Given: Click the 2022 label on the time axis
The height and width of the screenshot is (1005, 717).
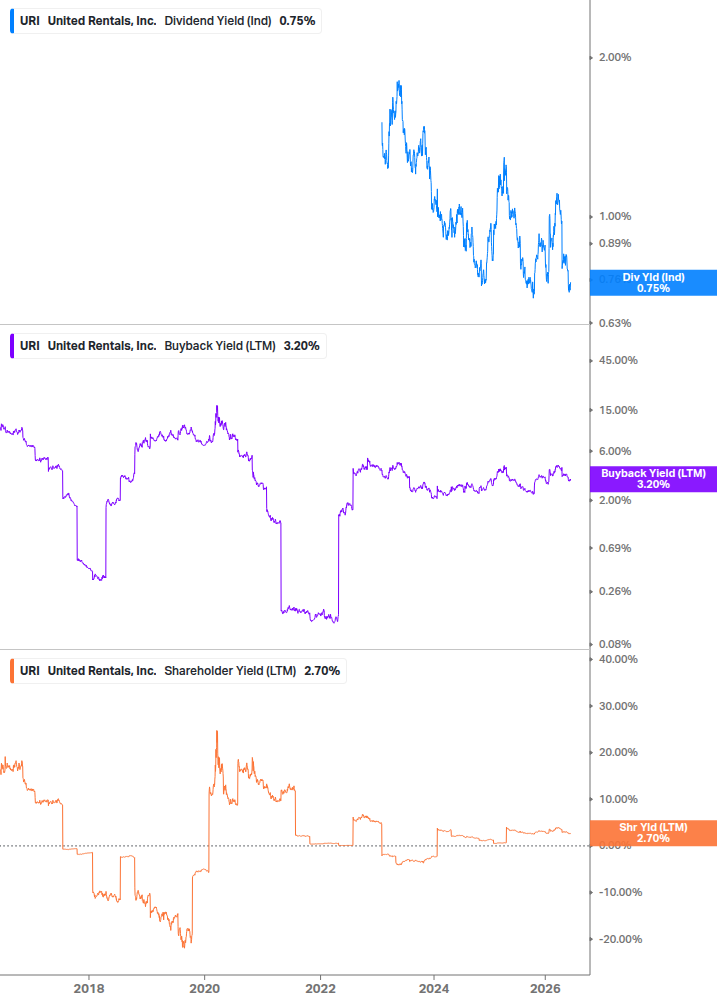Looking at the screenshot, I should [x=320, y=988].
